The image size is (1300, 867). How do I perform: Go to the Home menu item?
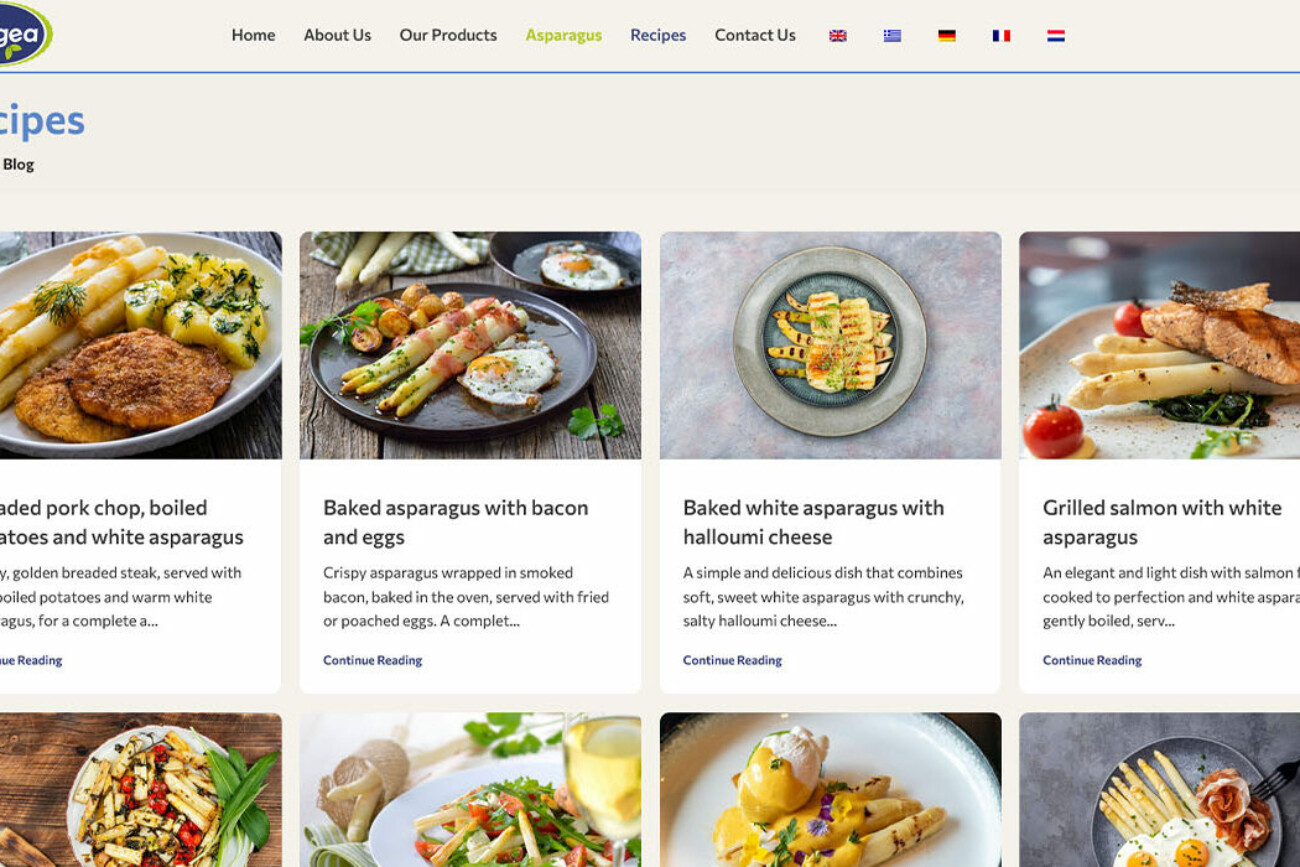253,35
